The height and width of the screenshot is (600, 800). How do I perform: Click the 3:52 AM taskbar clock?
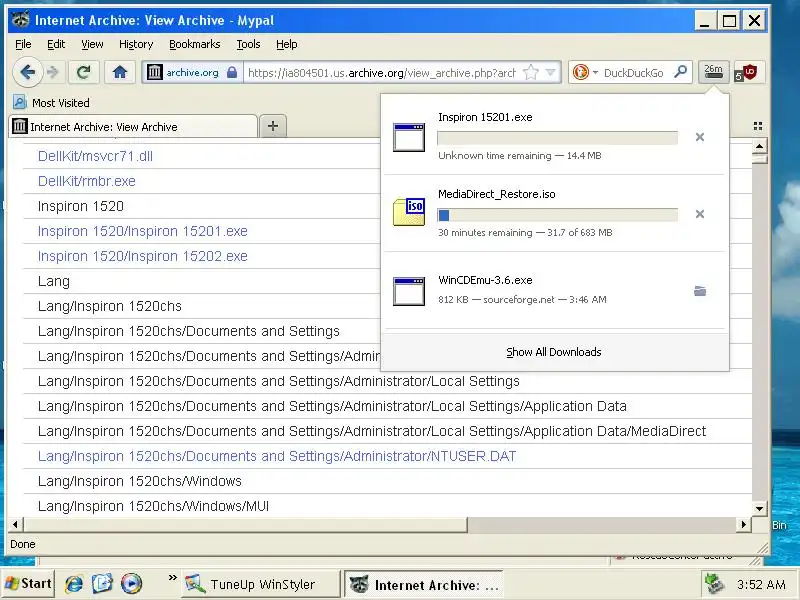point(761,585)
